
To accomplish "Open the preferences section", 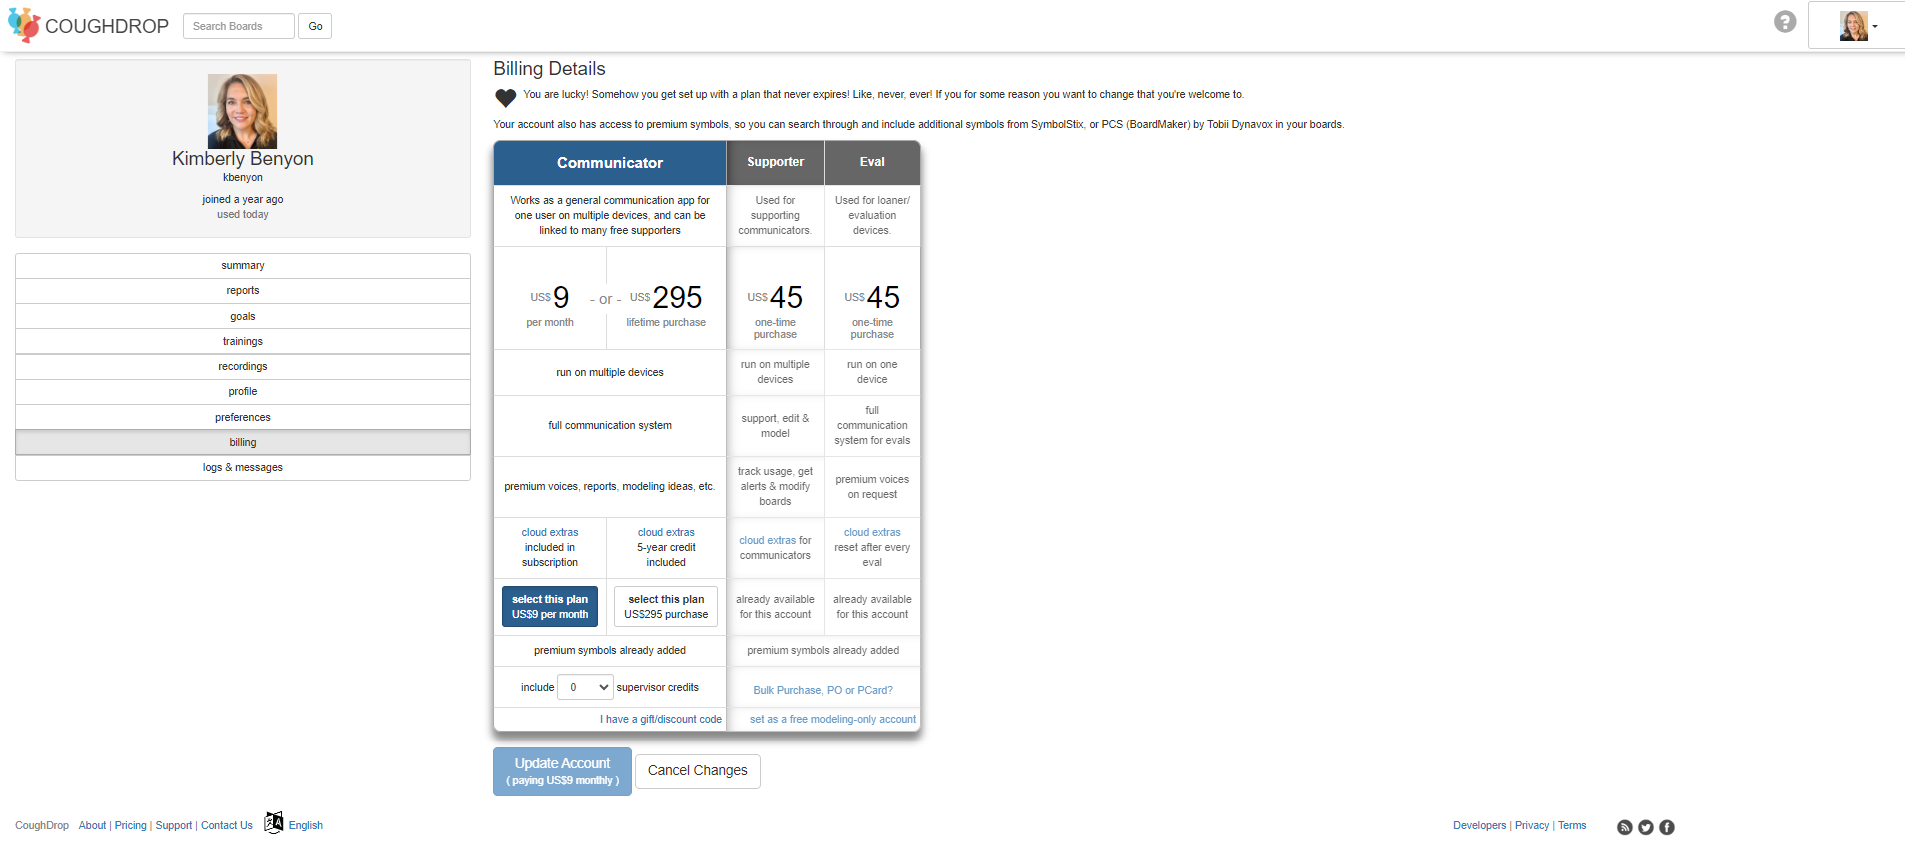I will (243, 418).
